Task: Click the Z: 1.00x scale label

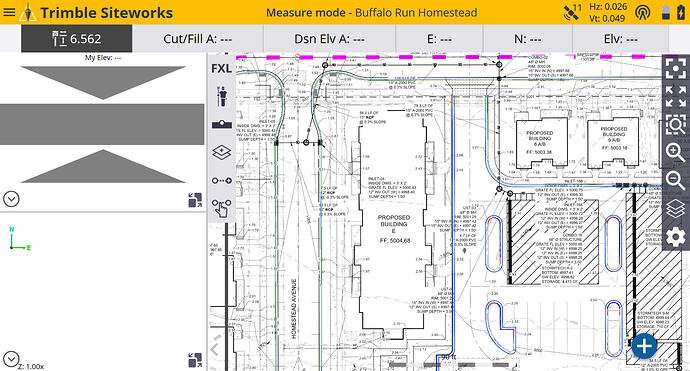Action: [31, 366]
